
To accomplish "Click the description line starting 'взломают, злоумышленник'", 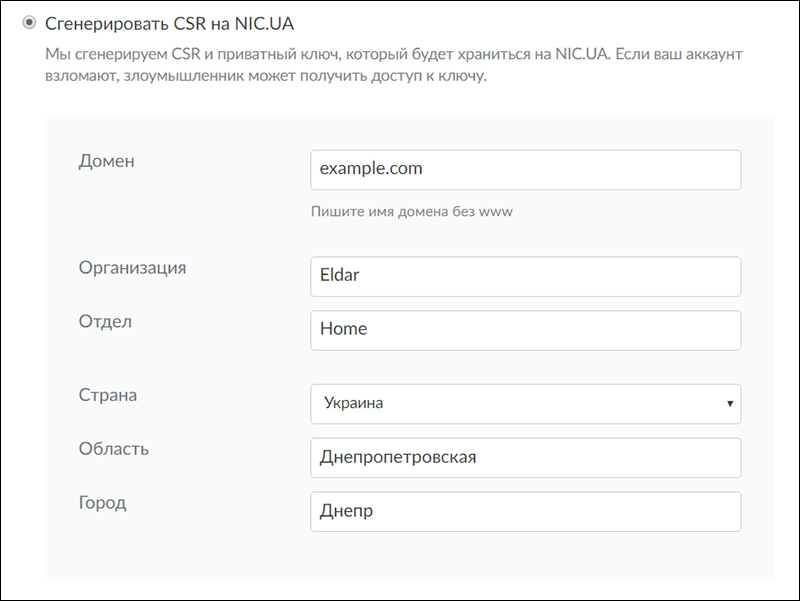I will (x=266, y=76).
